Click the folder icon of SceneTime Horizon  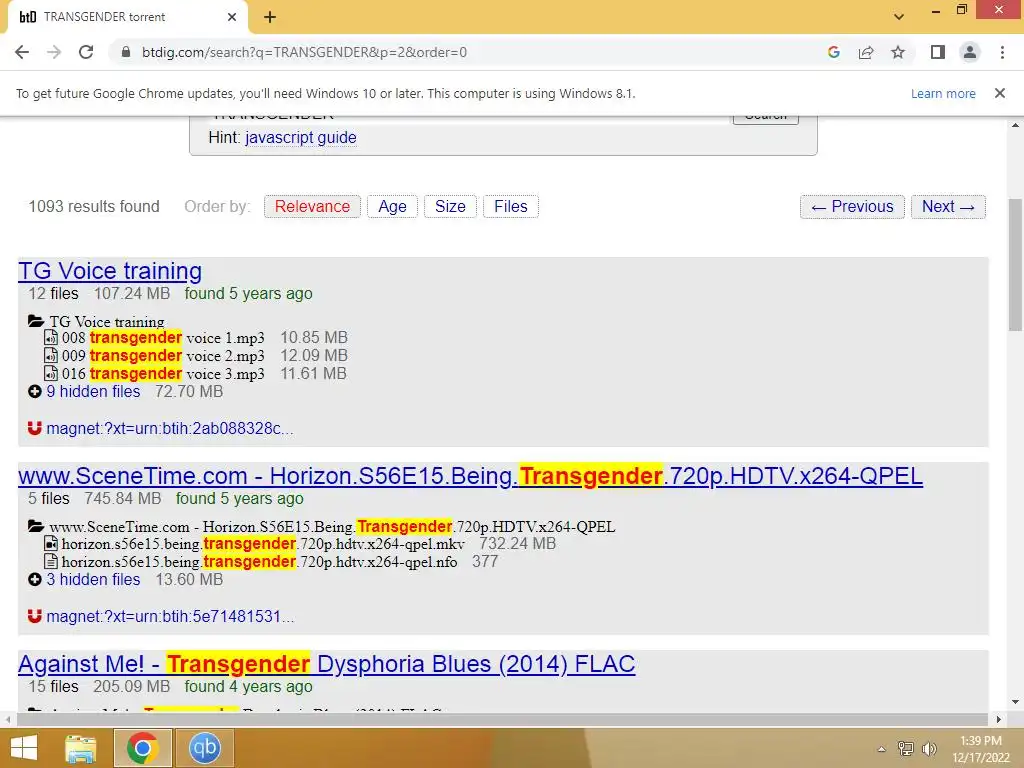36,526
